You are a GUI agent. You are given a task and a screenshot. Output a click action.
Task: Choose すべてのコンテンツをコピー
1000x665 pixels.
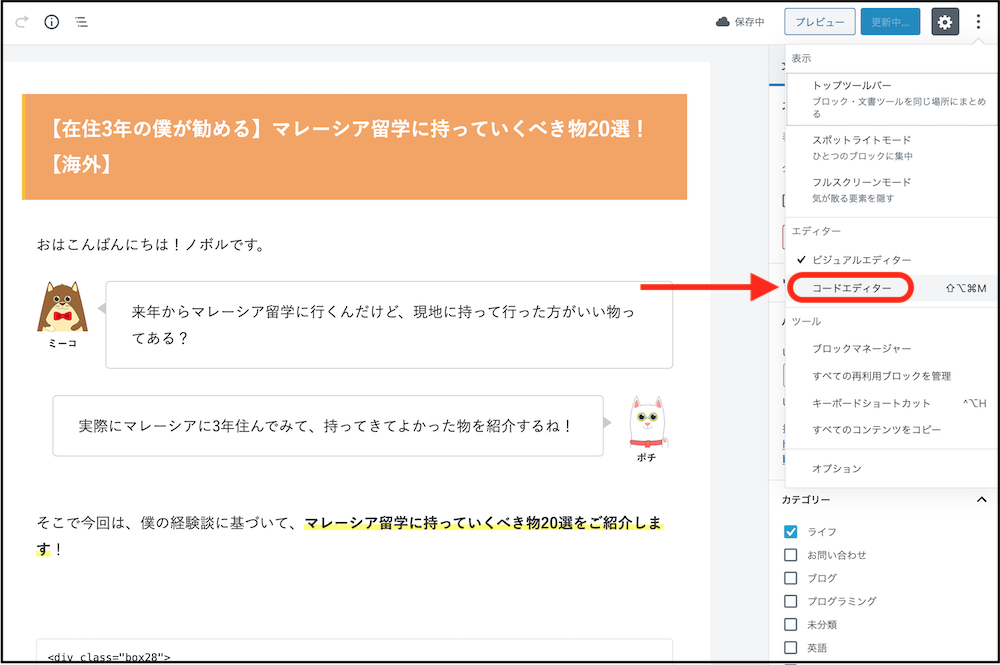892,430
